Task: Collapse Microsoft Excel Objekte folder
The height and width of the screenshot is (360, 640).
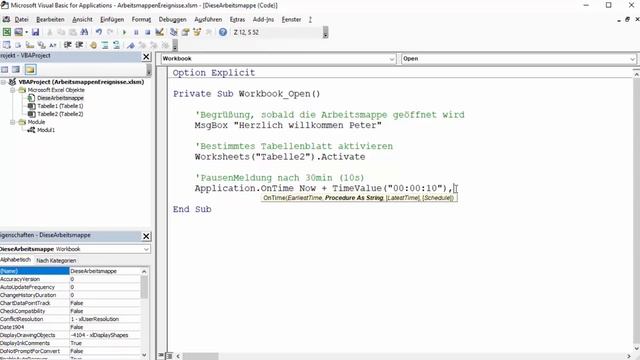Action: pos(13,90)
